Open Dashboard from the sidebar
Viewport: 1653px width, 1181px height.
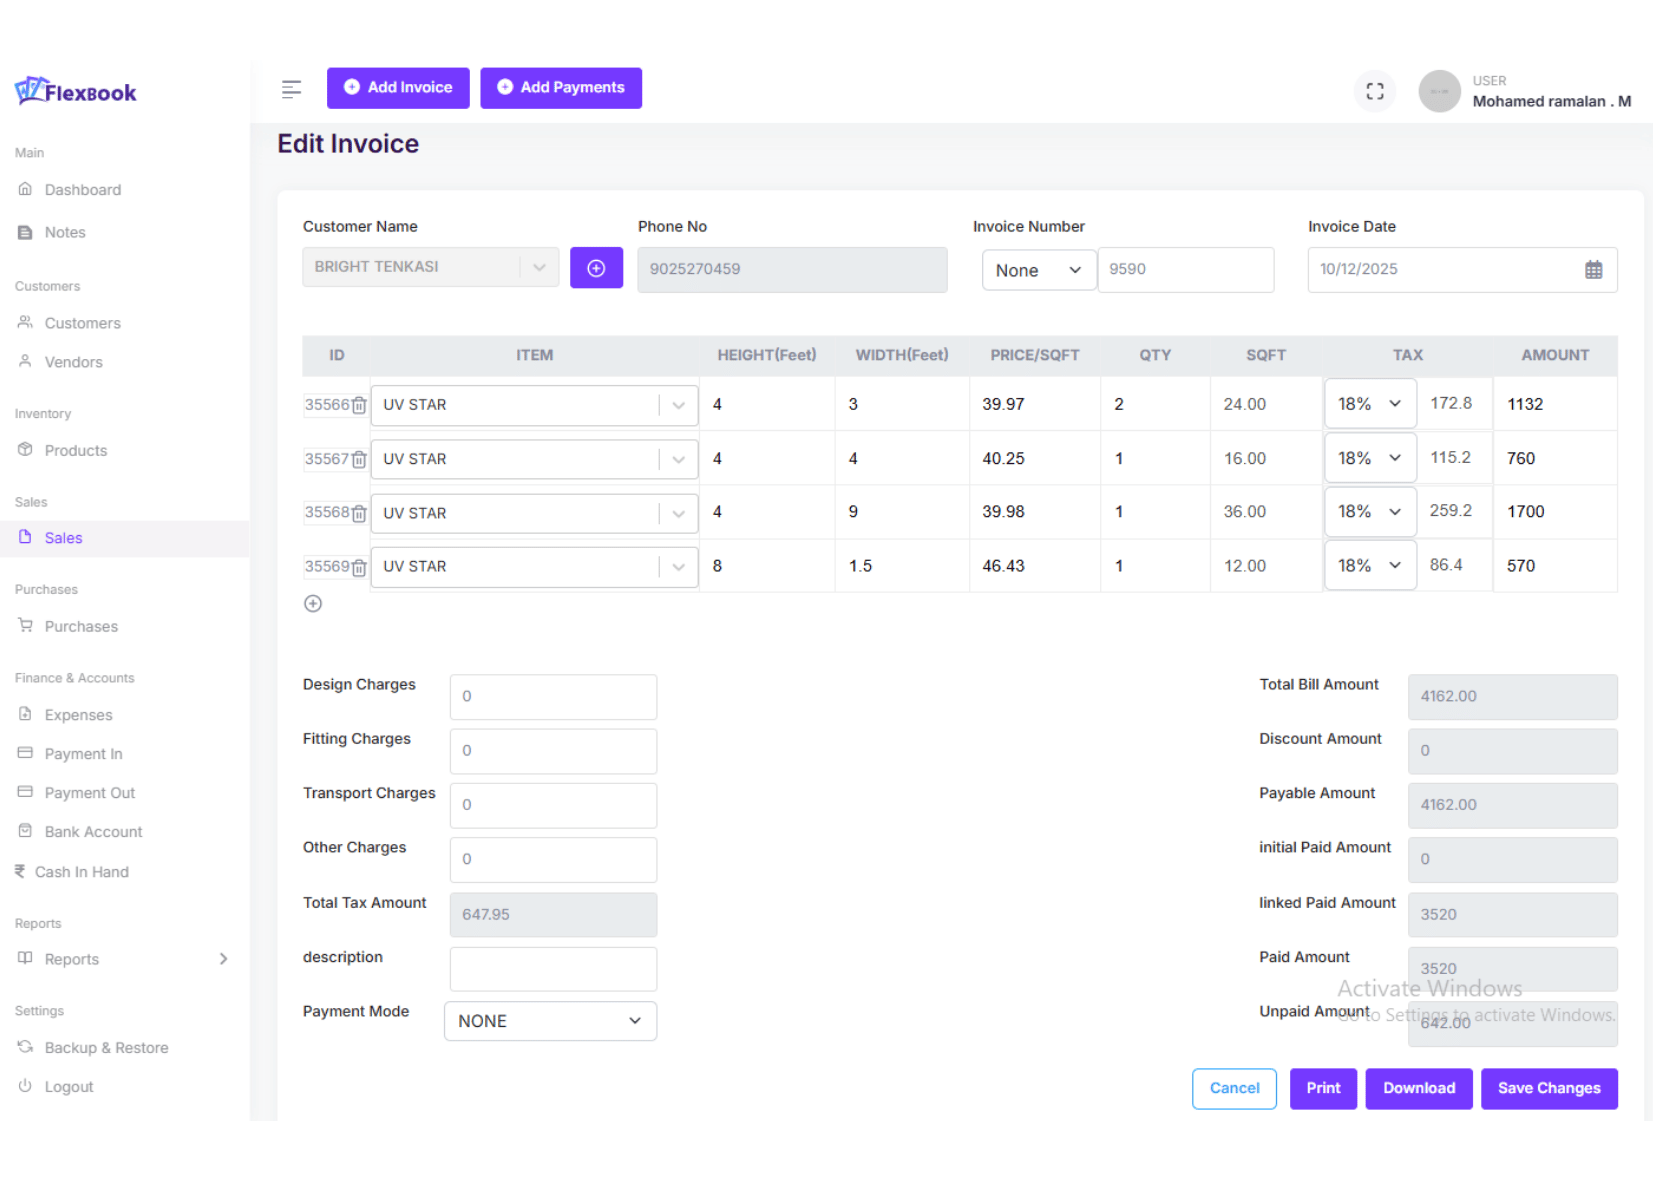click(x=82, y=190)
